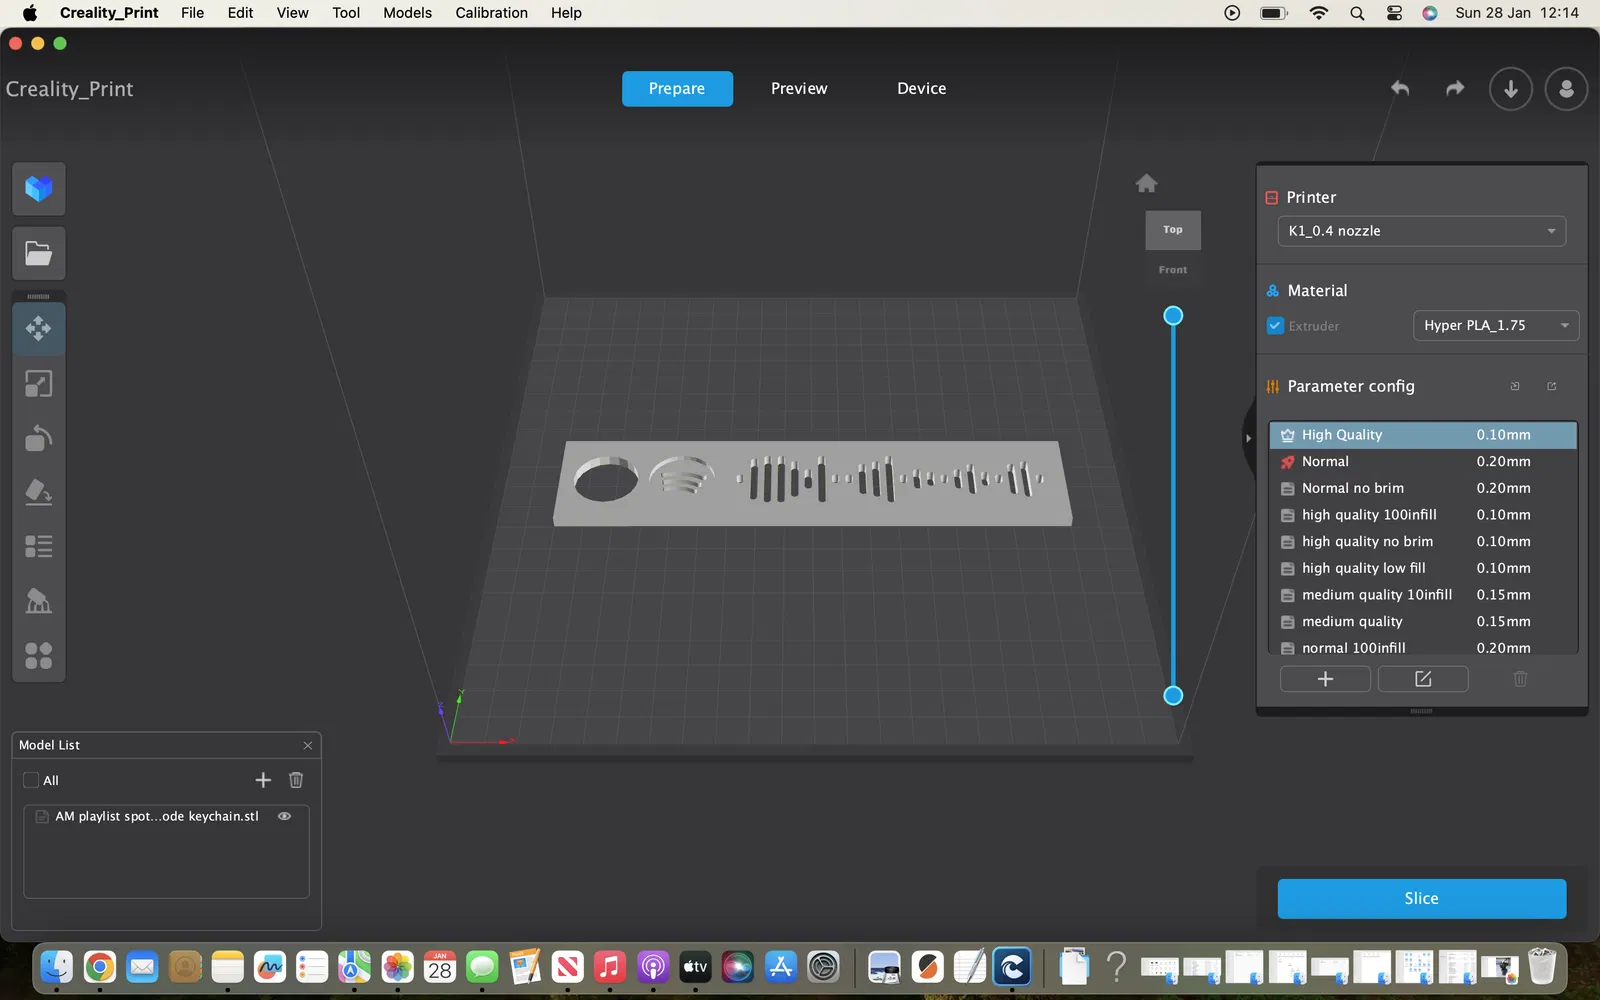Select high quality no brim profile
Screen dimensions: 1600x1000
click(x=1423, y=541)
